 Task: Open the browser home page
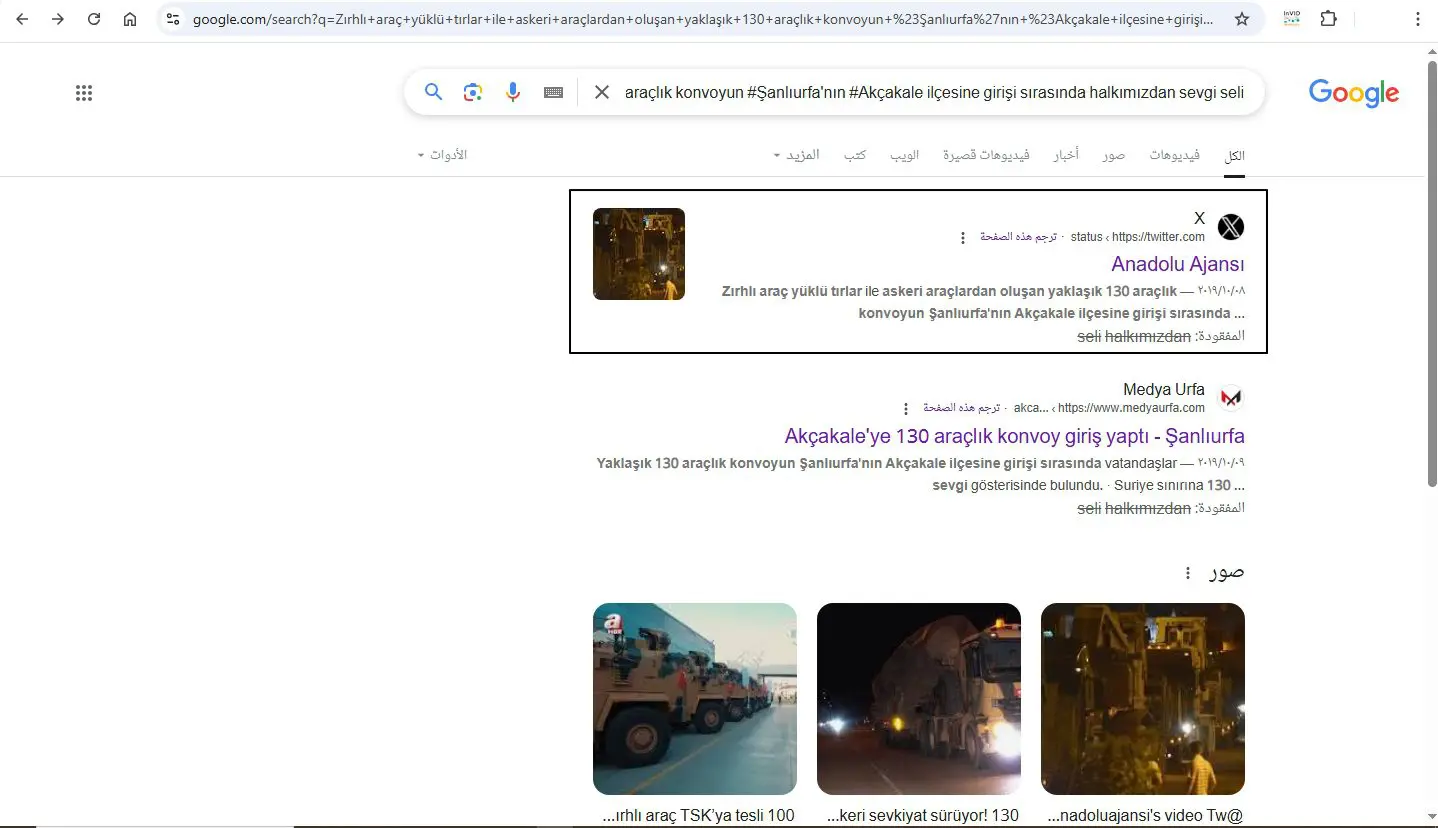(x=130, y=19)
